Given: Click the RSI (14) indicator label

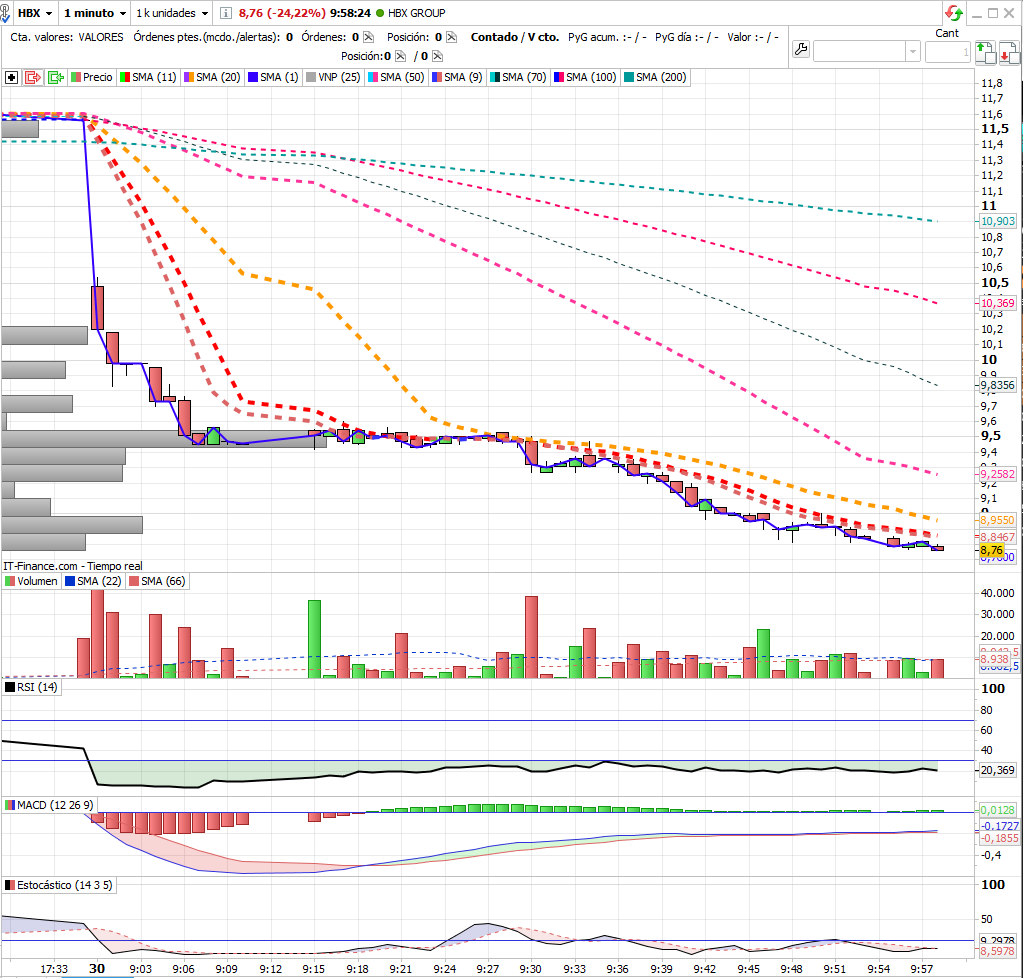Looking at the screenshot, I should 31,687.
